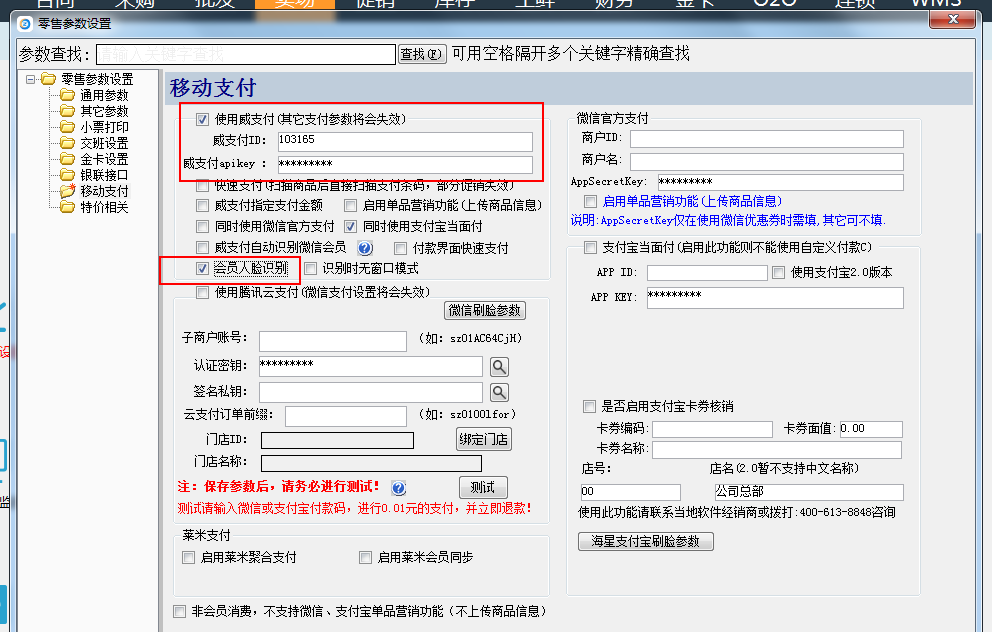Click the 查找(F) search button
The height and width of the screenshot is (632, 992).
click(422, 54)
